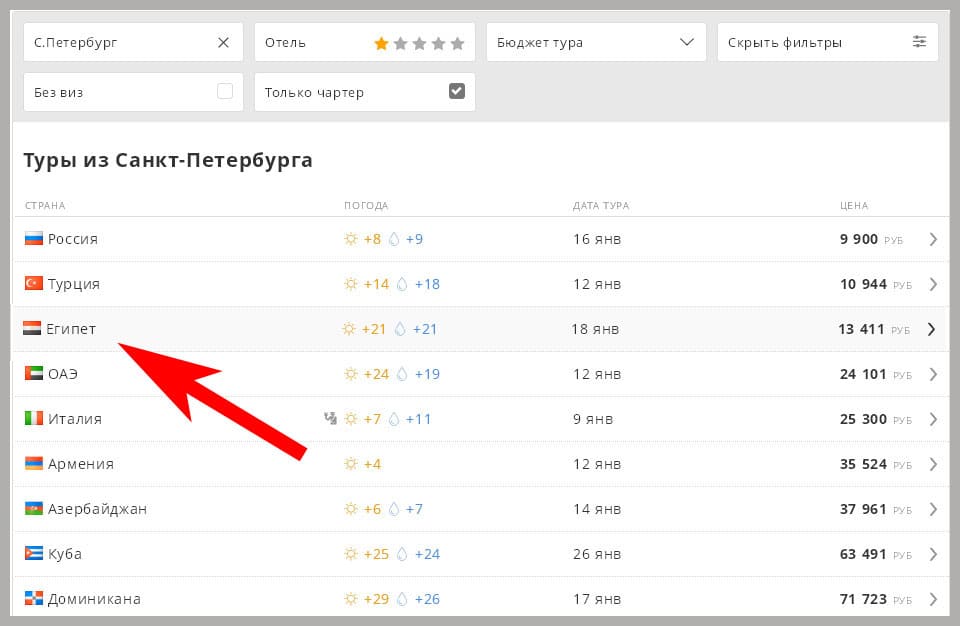This screenshot has height=626, width=960.
Task: Click the Azerbaijan flag icon
Action: point(34,508)
